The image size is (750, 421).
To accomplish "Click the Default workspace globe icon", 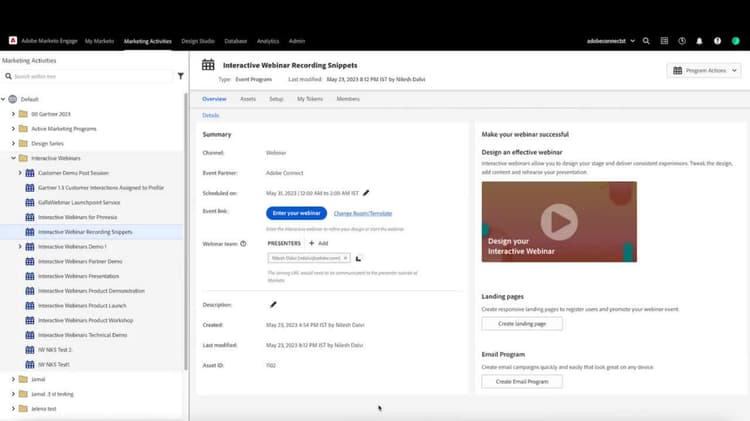I will tap(13, 99).
